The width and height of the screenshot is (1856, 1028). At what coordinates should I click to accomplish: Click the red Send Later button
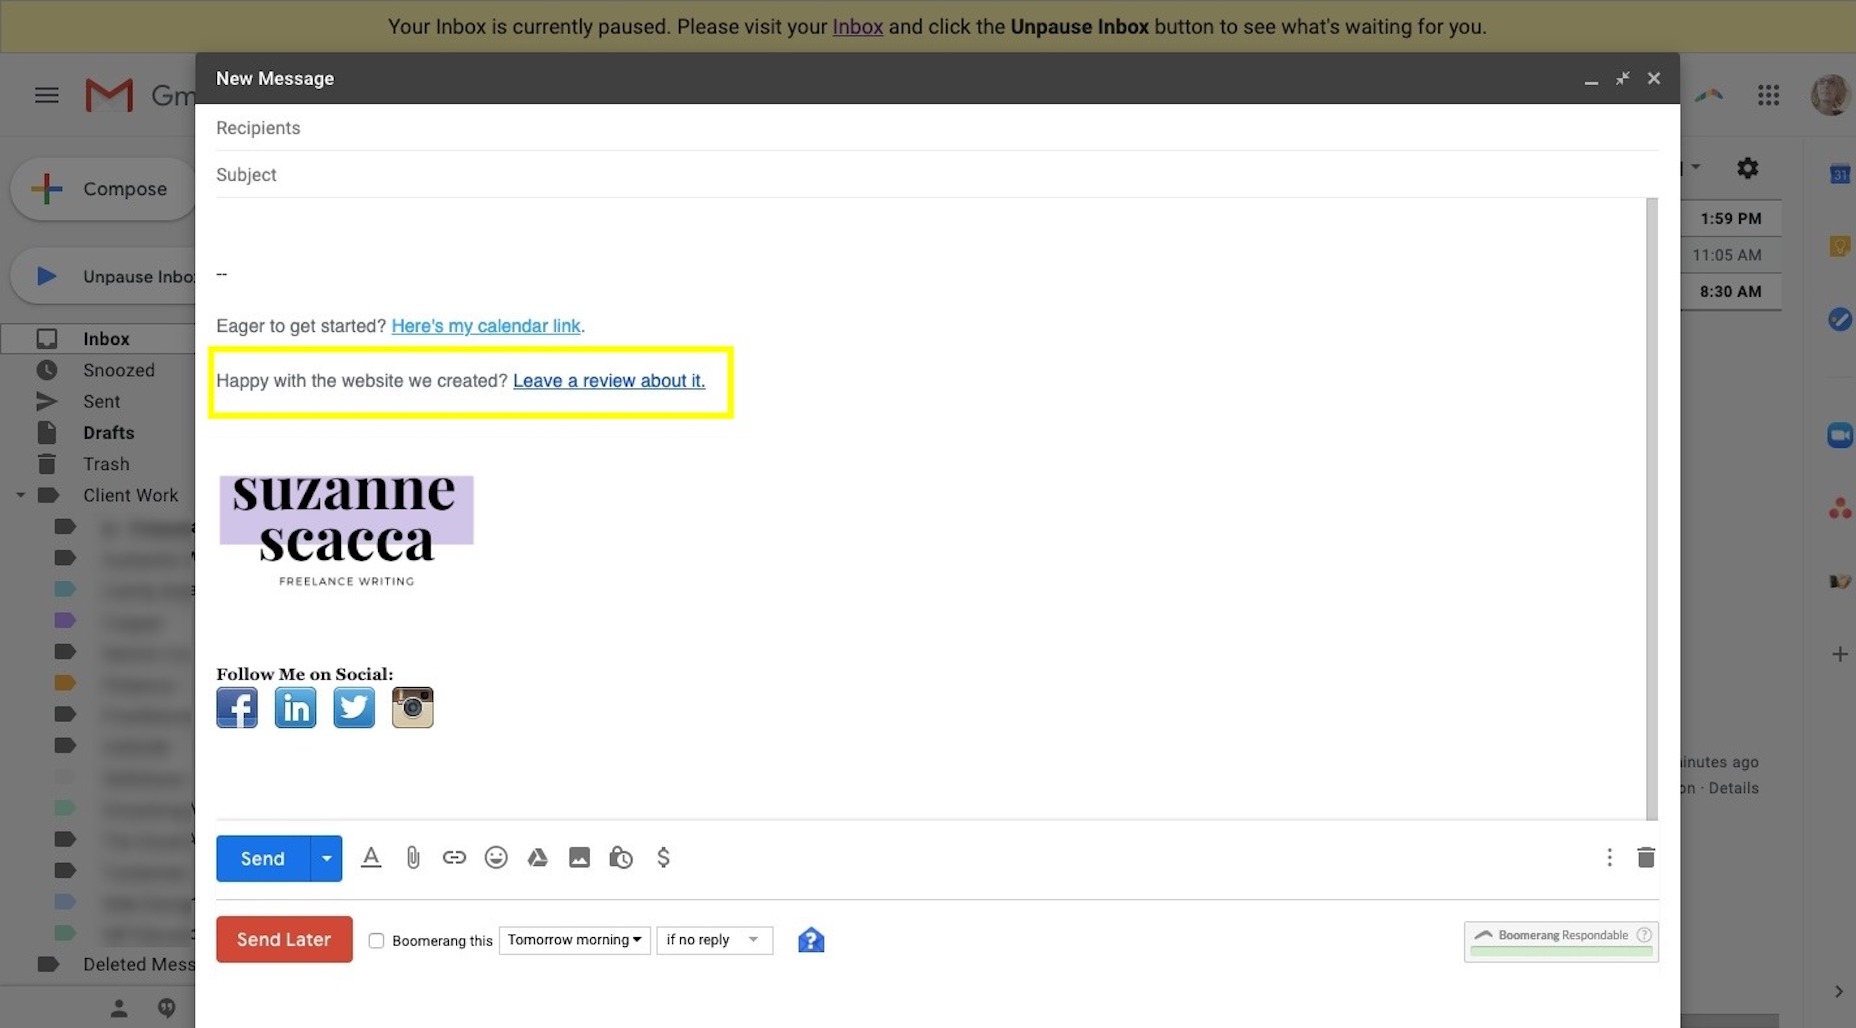pyautogui.click(x=284, y=939)
